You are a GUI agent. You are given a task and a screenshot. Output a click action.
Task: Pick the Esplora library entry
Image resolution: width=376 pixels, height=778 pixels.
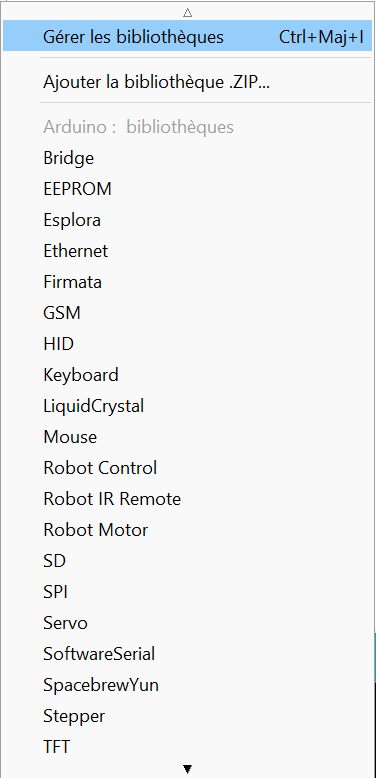[188, 220]
